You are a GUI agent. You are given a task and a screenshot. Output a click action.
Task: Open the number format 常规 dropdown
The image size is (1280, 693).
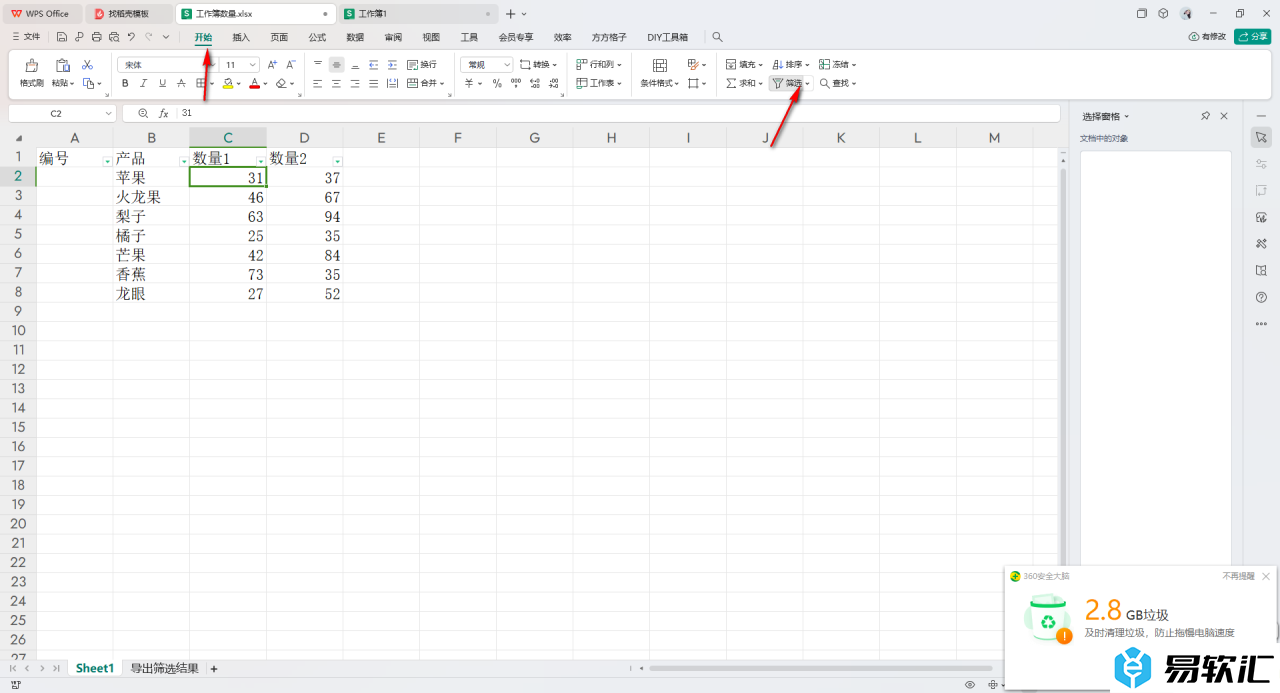click(507, 64)
